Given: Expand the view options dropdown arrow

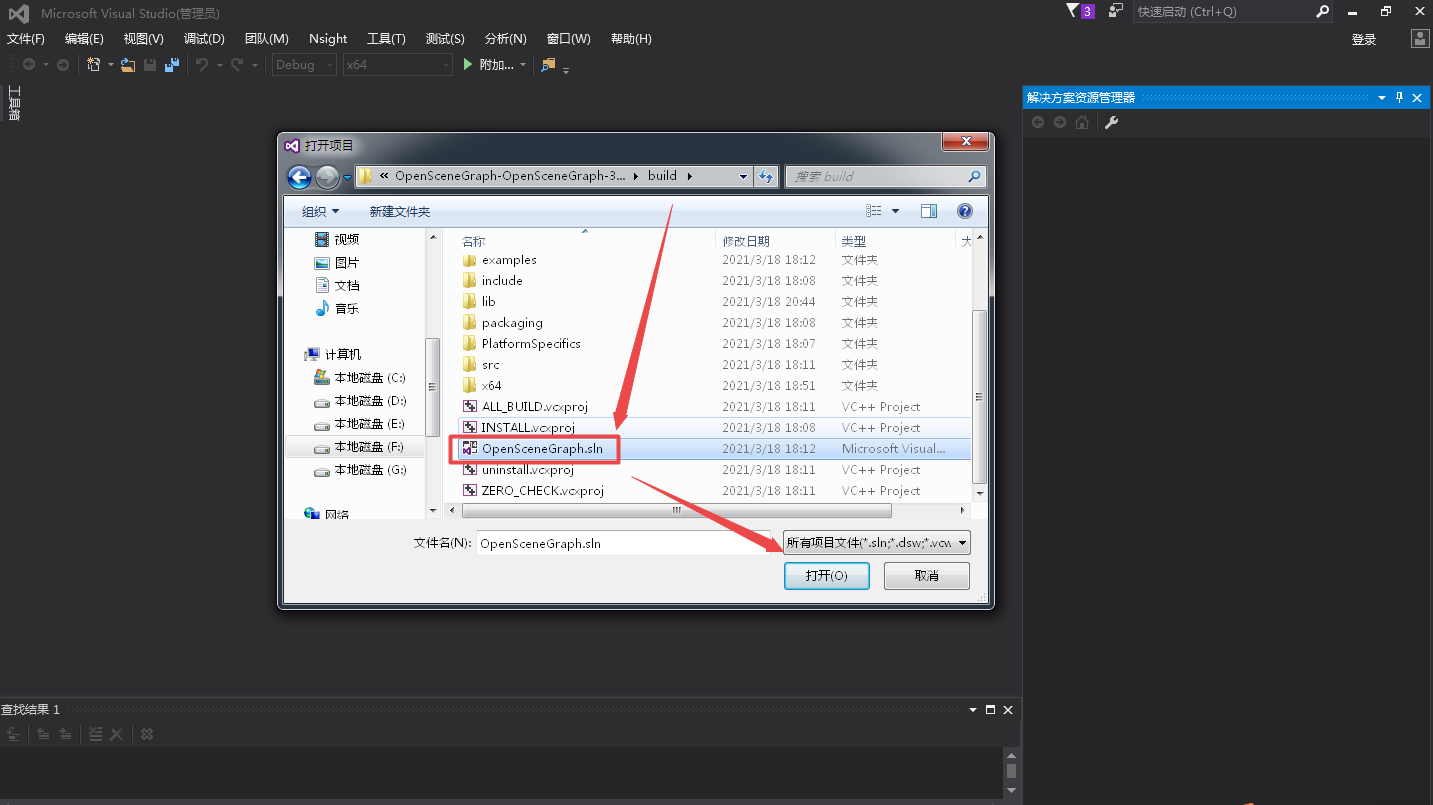Looking at the screenshot, I should click(895, 211).
